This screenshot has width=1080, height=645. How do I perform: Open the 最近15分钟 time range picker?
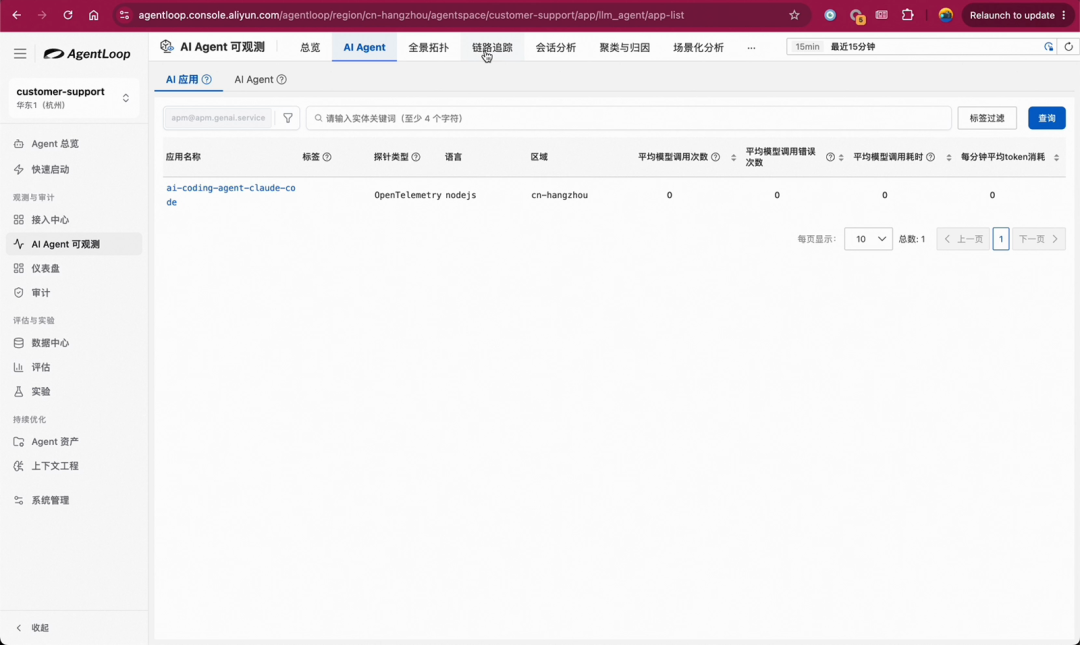(921, 47)
